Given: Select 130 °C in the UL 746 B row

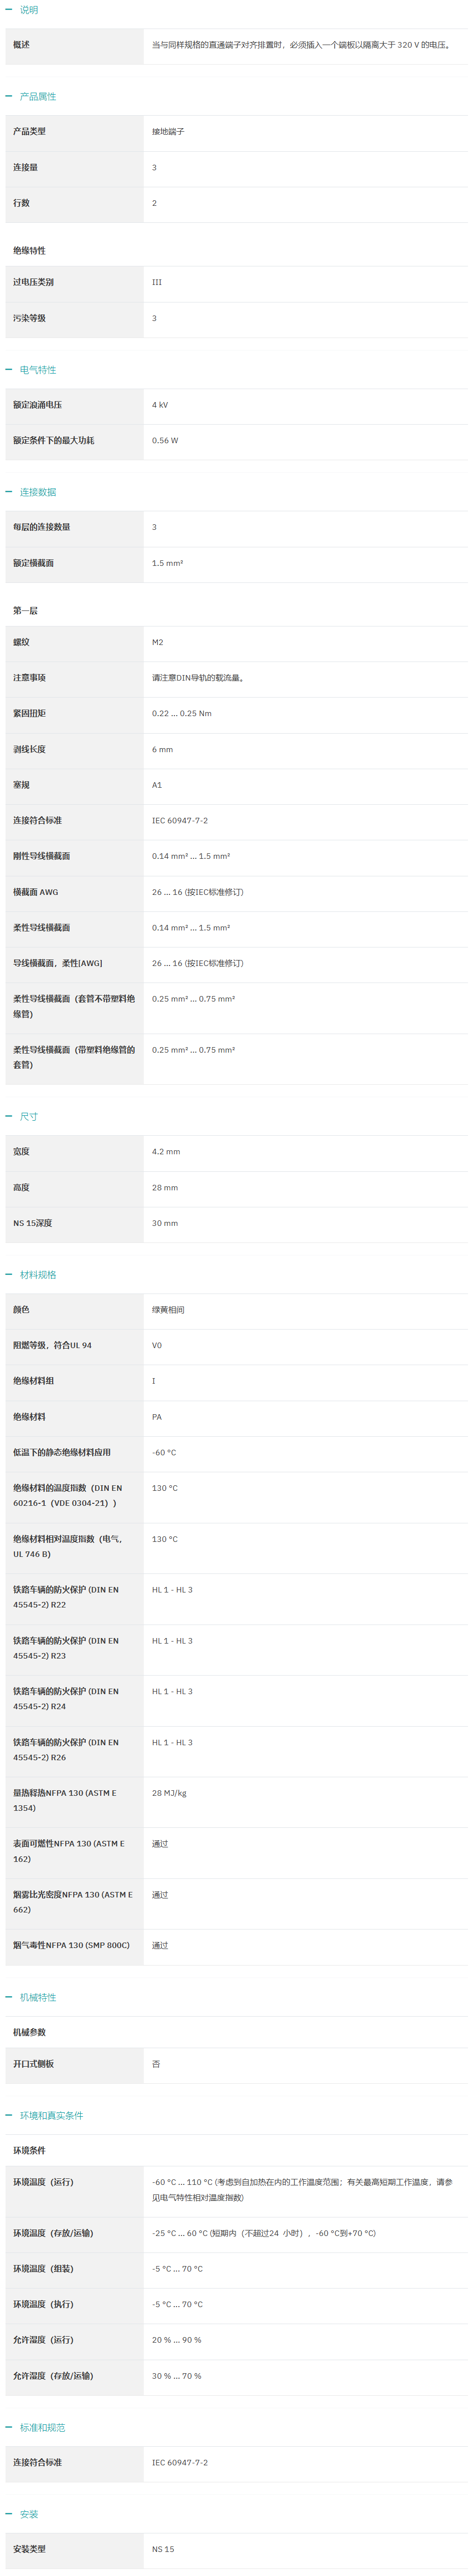Looking at the screenshot, I should pyautogui.click(x=165, y=1539).
